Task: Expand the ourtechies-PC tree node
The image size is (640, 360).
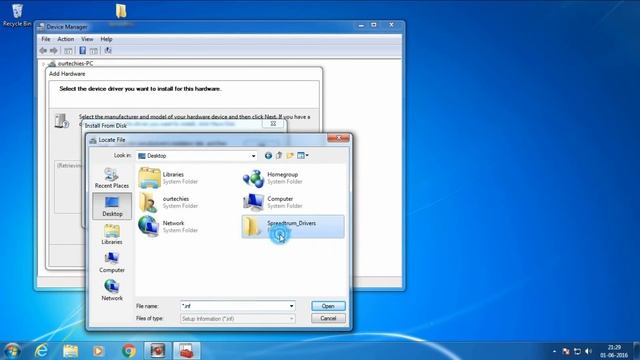Action: pos(44,64)
